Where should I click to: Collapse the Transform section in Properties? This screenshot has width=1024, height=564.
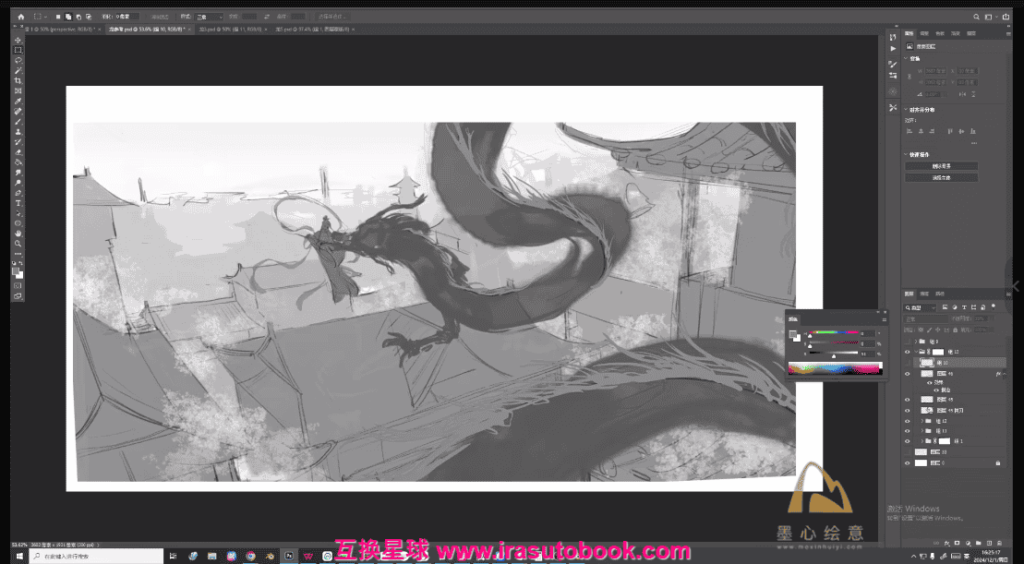(906, 58)
